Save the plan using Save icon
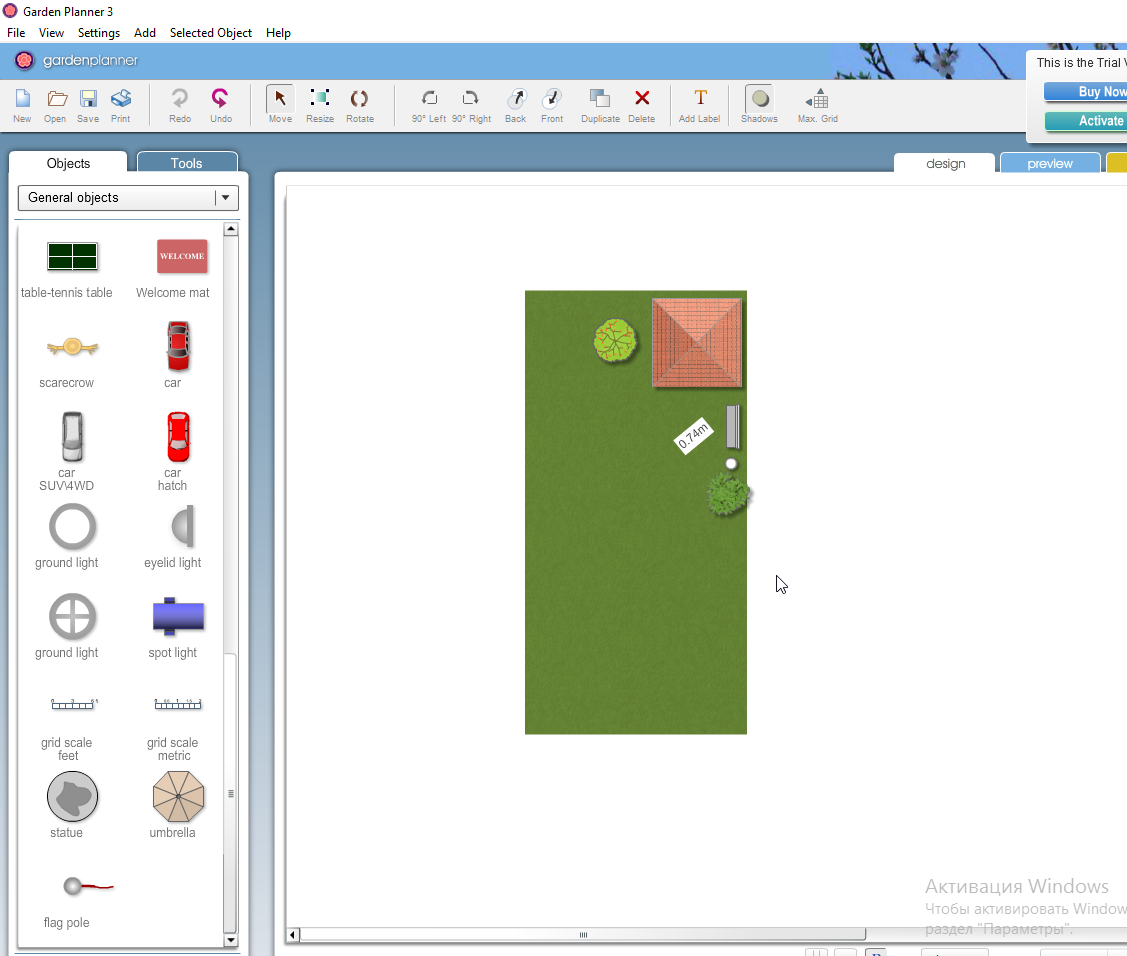 [x=88, y=106]
